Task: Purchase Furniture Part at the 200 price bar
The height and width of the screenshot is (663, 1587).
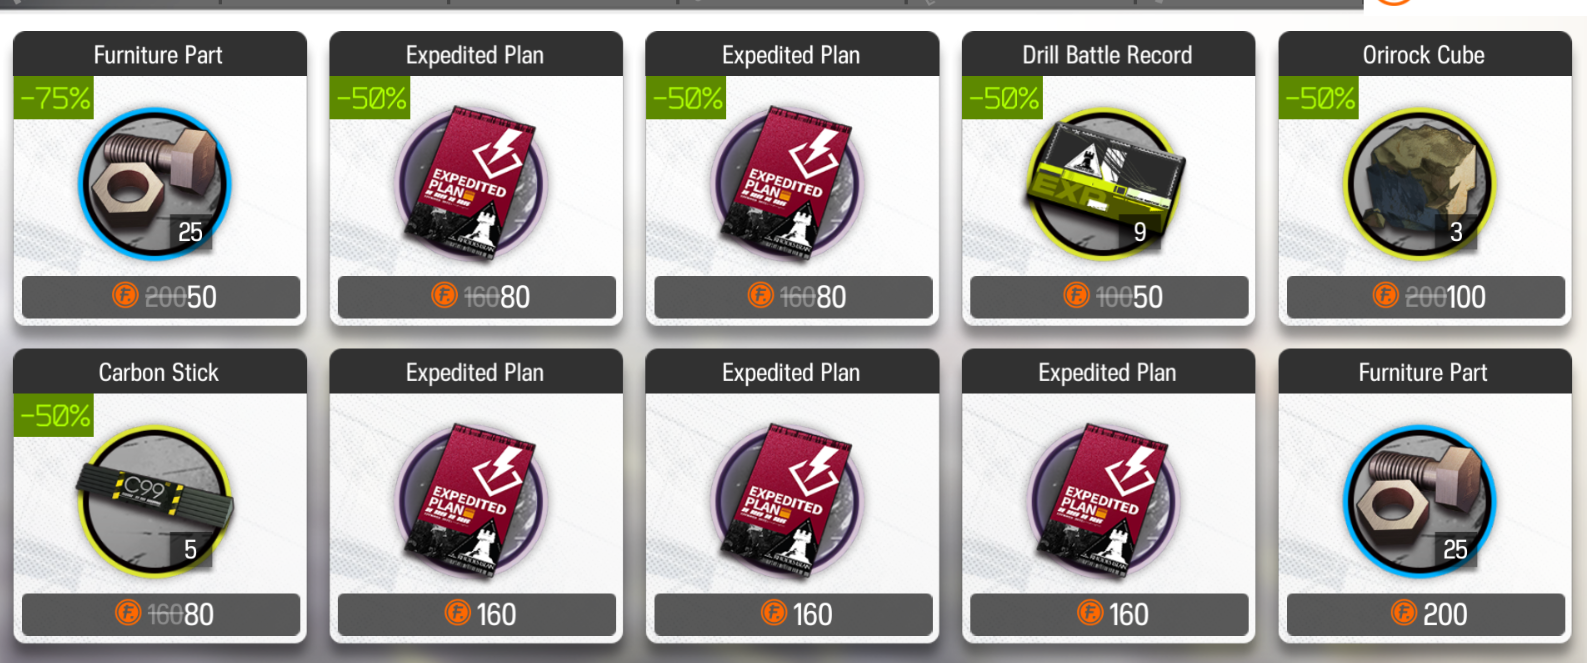Action: pos(1425,614)
